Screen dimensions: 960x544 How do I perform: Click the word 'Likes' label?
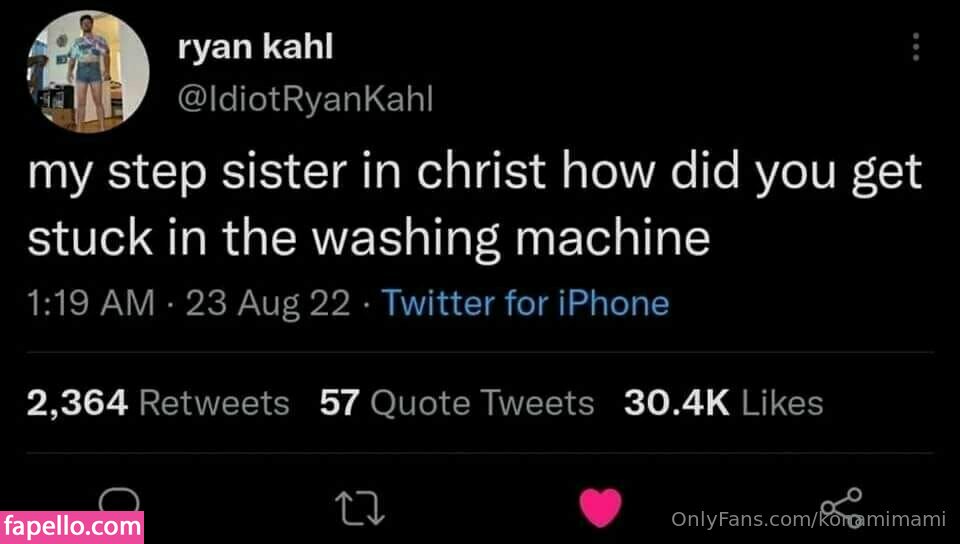coord(784,403)
